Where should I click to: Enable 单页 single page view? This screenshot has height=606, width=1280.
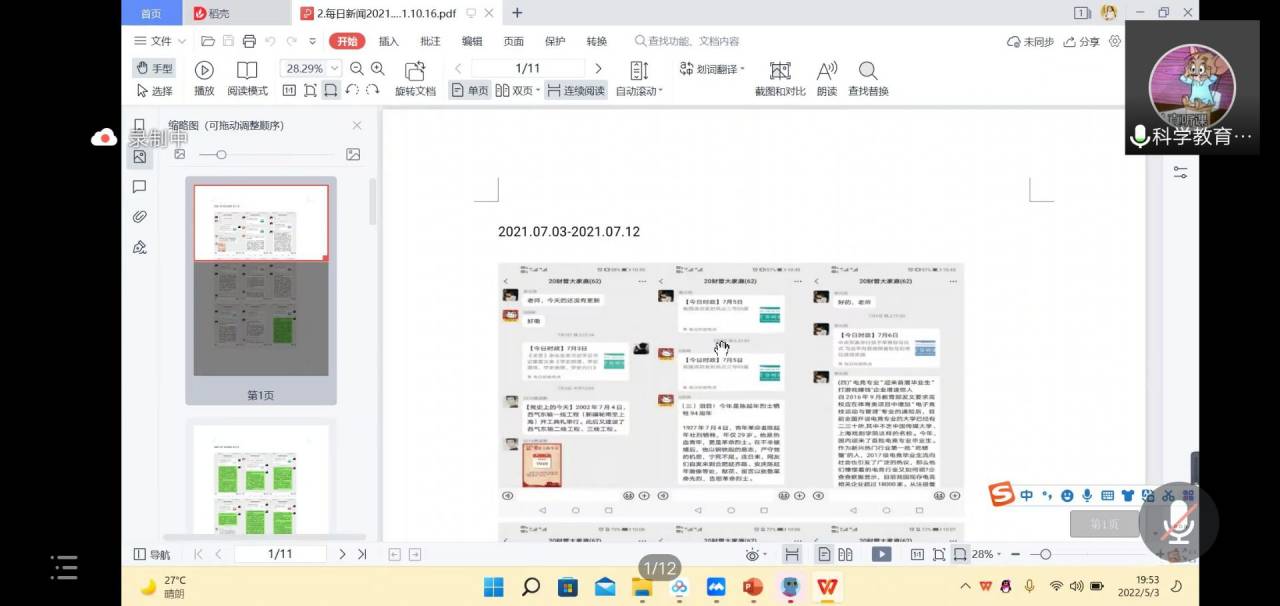pyautogui.click(x=469, y=91)
